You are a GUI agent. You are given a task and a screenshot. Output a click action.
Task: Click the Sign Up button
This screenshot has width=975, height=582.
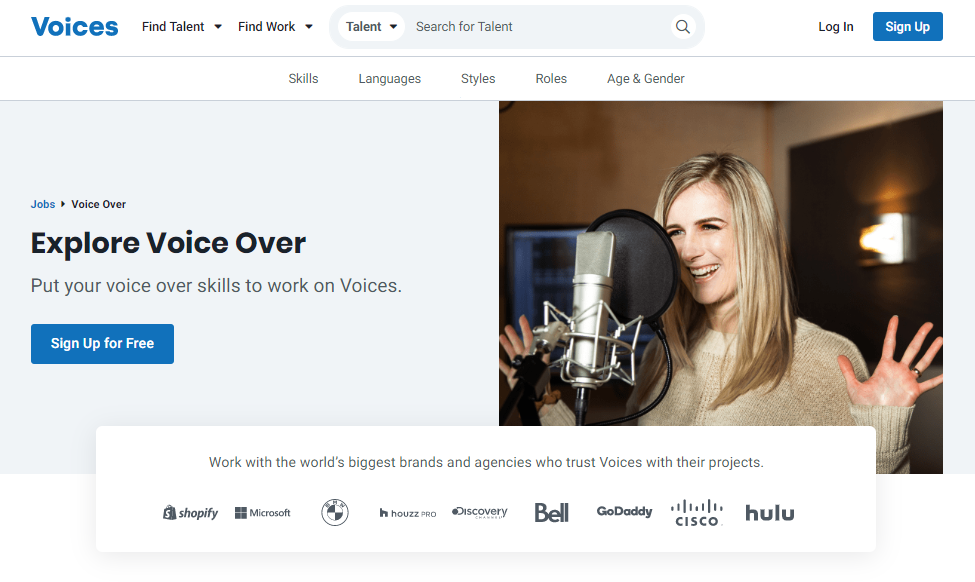[908, 27]
